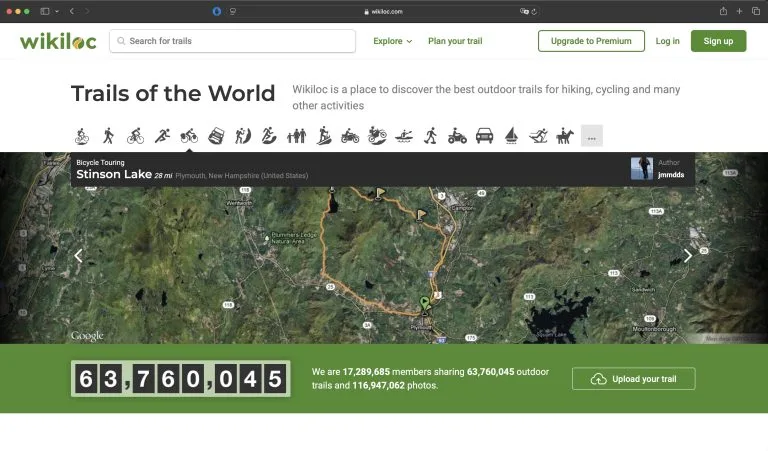
Task: Click the green start marker on map
Action: tap(425, 304)
